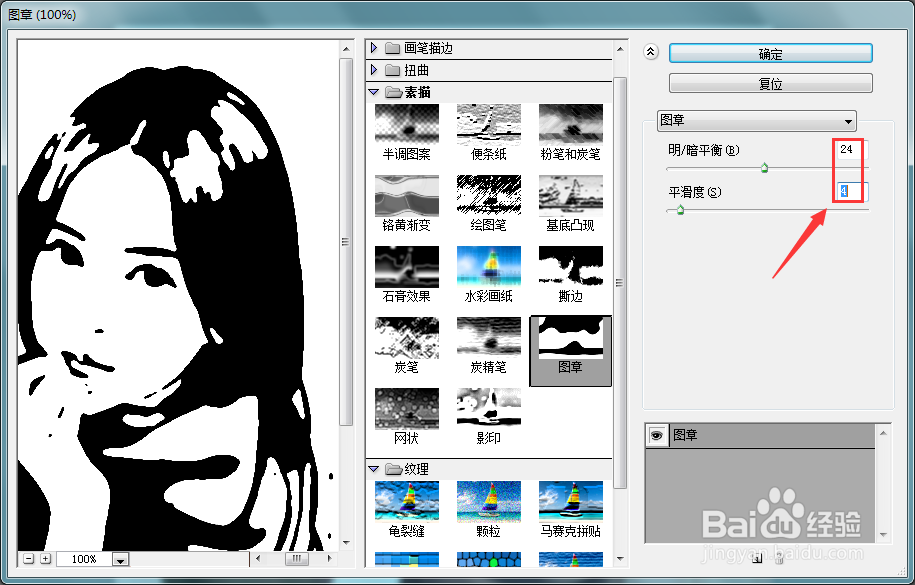915x585 pixels.
Task: Click the preview vertical scrollbar down arrow
Action: (x=346, y=542)
